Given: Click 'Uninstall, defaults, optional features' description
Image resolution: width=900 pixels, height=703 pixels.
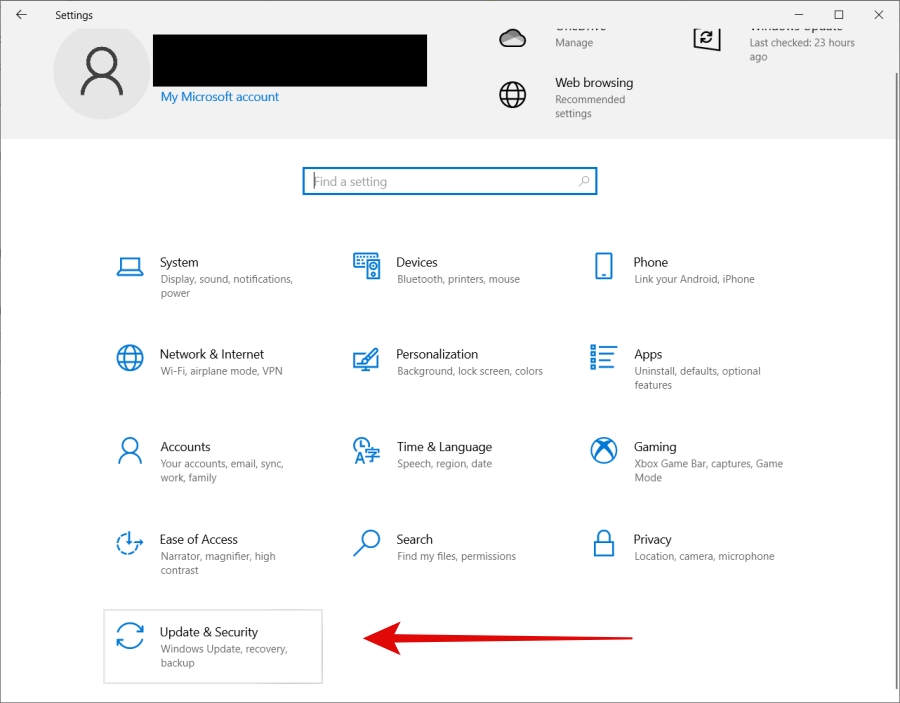Looking at the screenshot, I should [x=697, y=378].
